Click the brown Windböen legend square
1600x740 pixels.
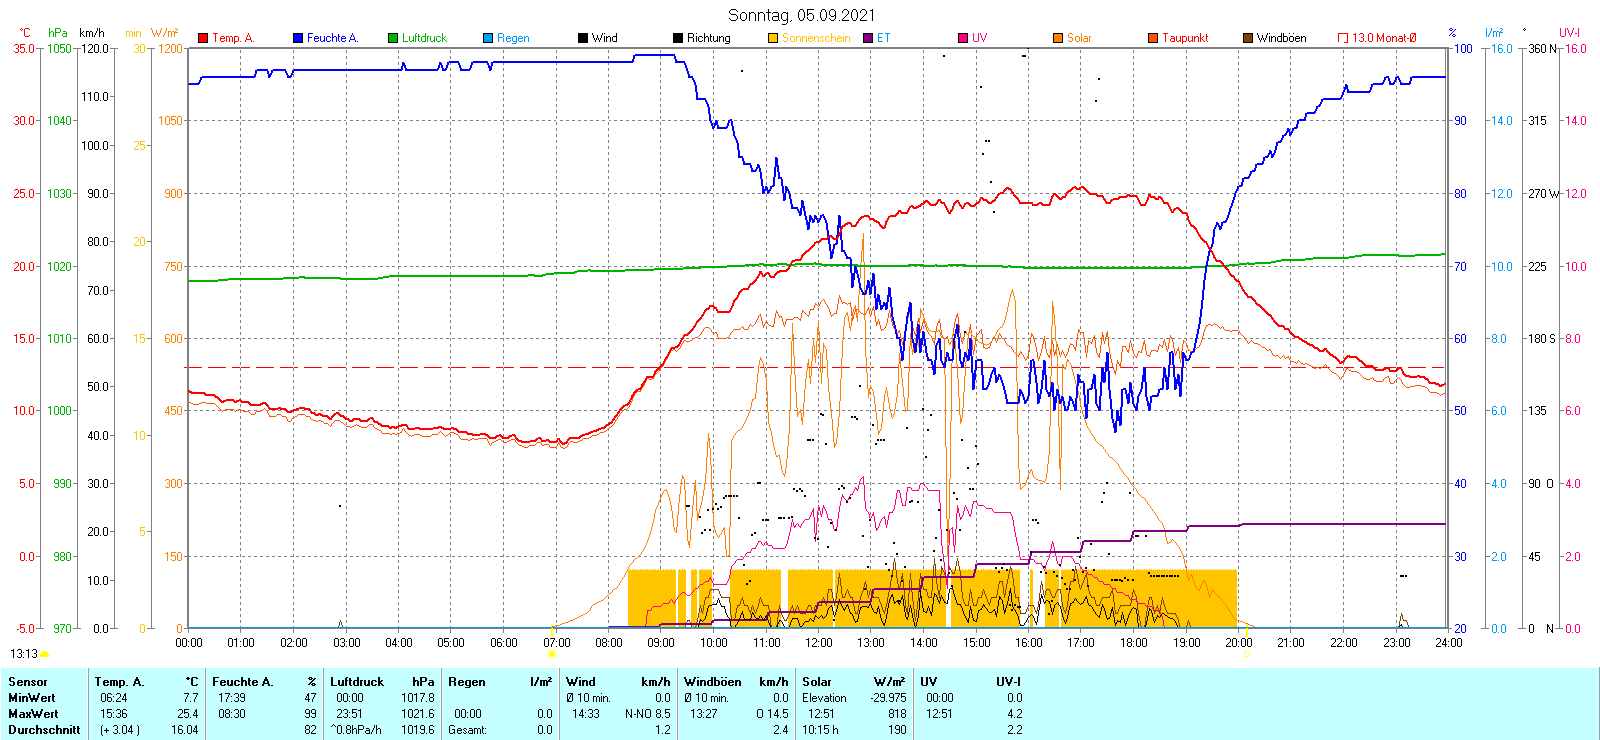pyautogui.click(x=1248, y=38)
